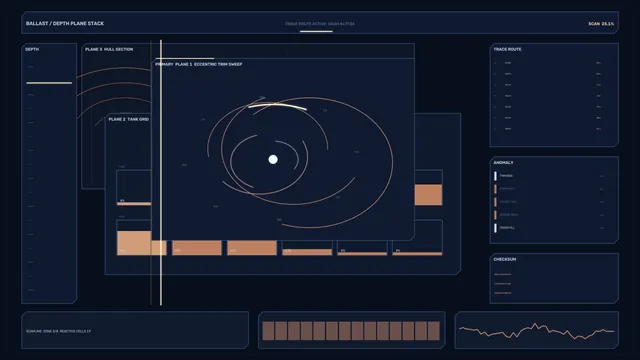The height and width of the screenshot is (360, 640).
Task: Click the orange sparkline waveform graph
Action: 537,331
